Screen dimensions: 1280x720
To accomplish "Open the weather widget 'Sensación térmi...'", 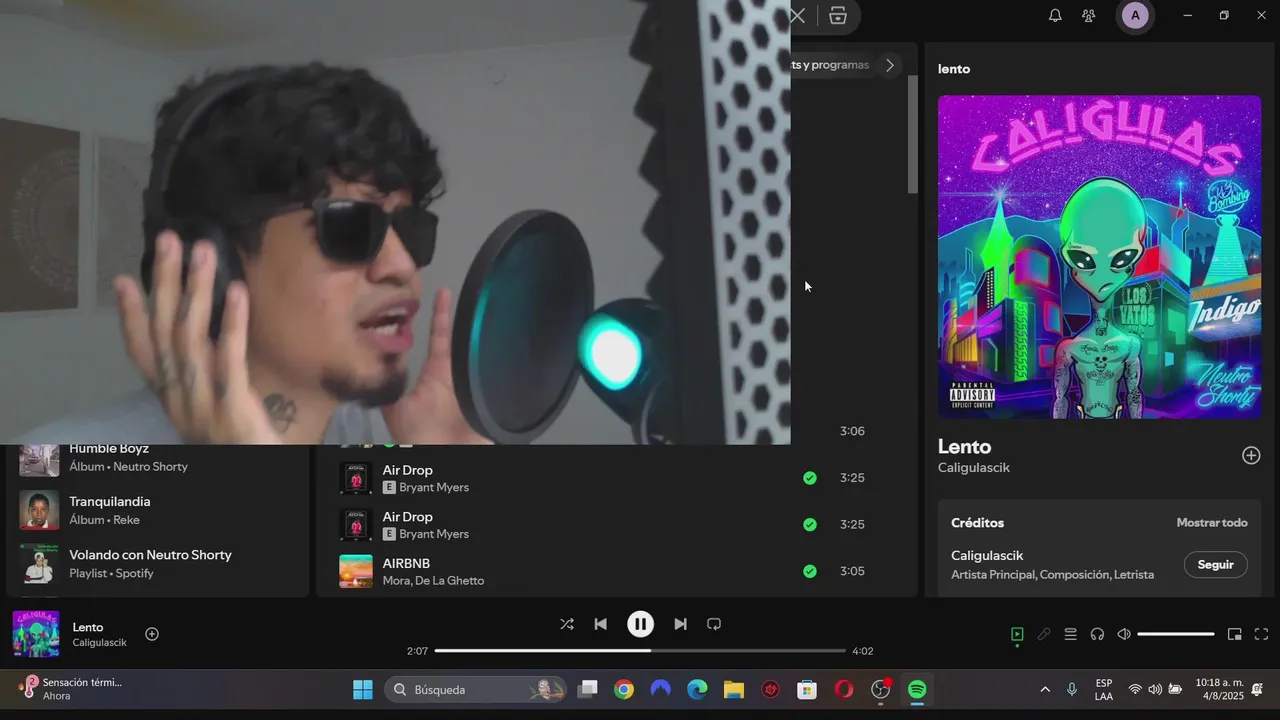I will click(72, 689).
